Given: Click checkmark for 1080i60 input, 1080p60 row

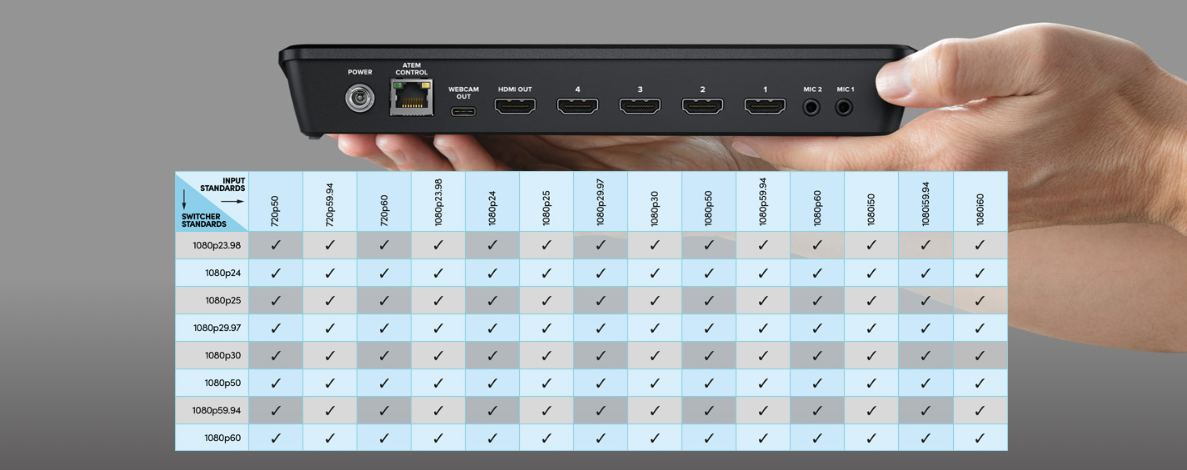Looking at the screenshot, I should [x=980, y=437].
